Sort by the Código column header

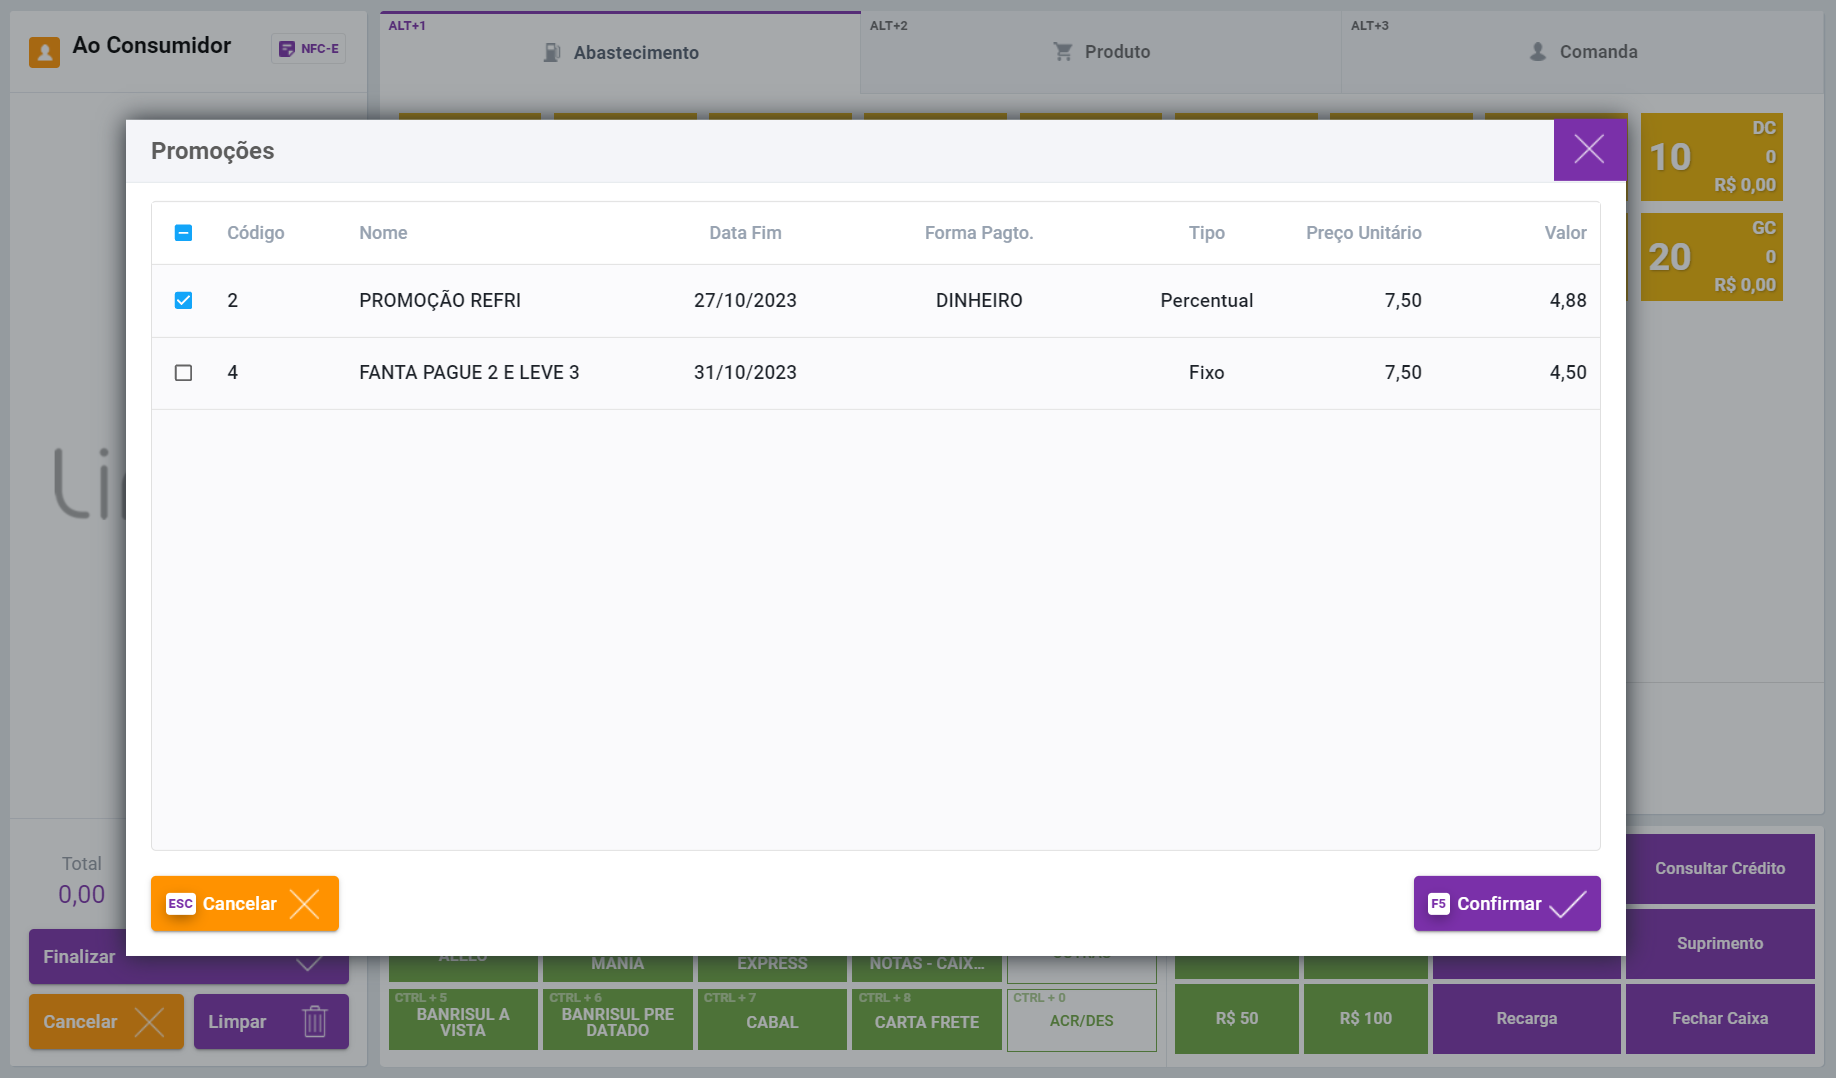click(x=256, y=233)
